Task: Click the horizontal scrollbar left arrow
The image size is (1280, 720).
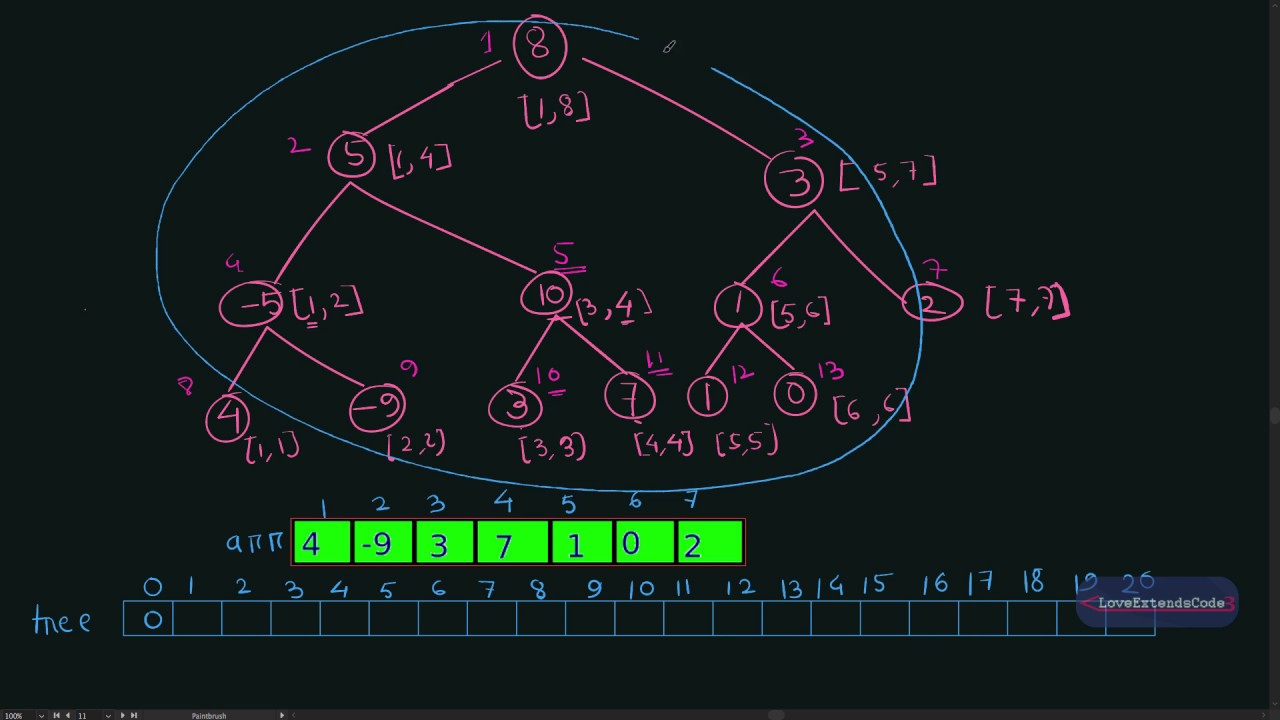Action: coord(294,716)
